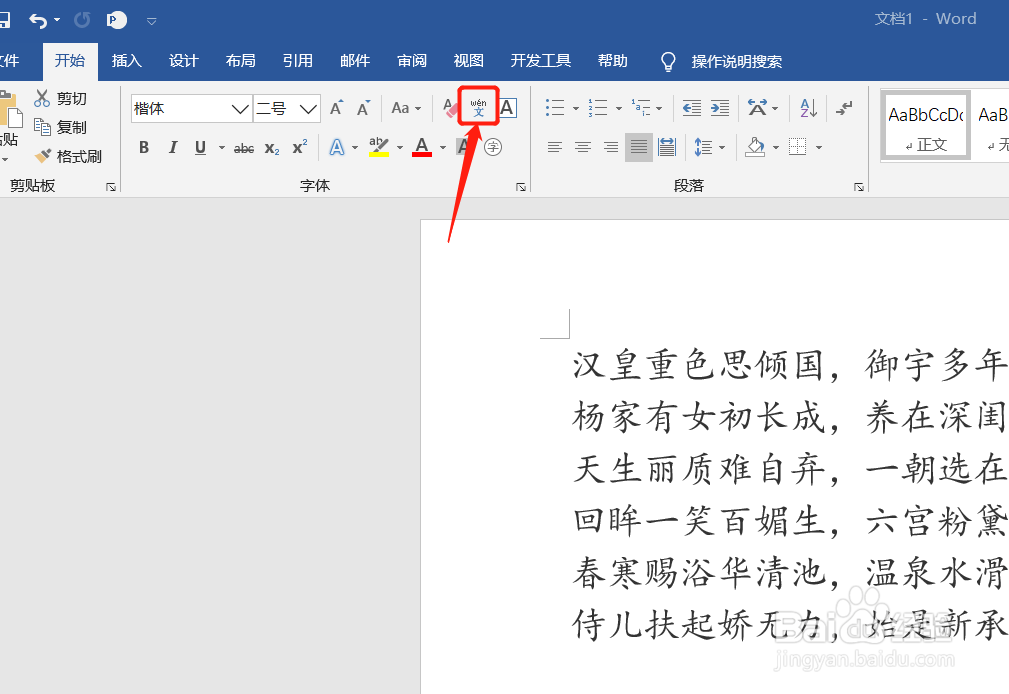Toggle Show/Hide paragraph marks
Viewport: 1009px width, 694px height.
(x=844, y=107)
